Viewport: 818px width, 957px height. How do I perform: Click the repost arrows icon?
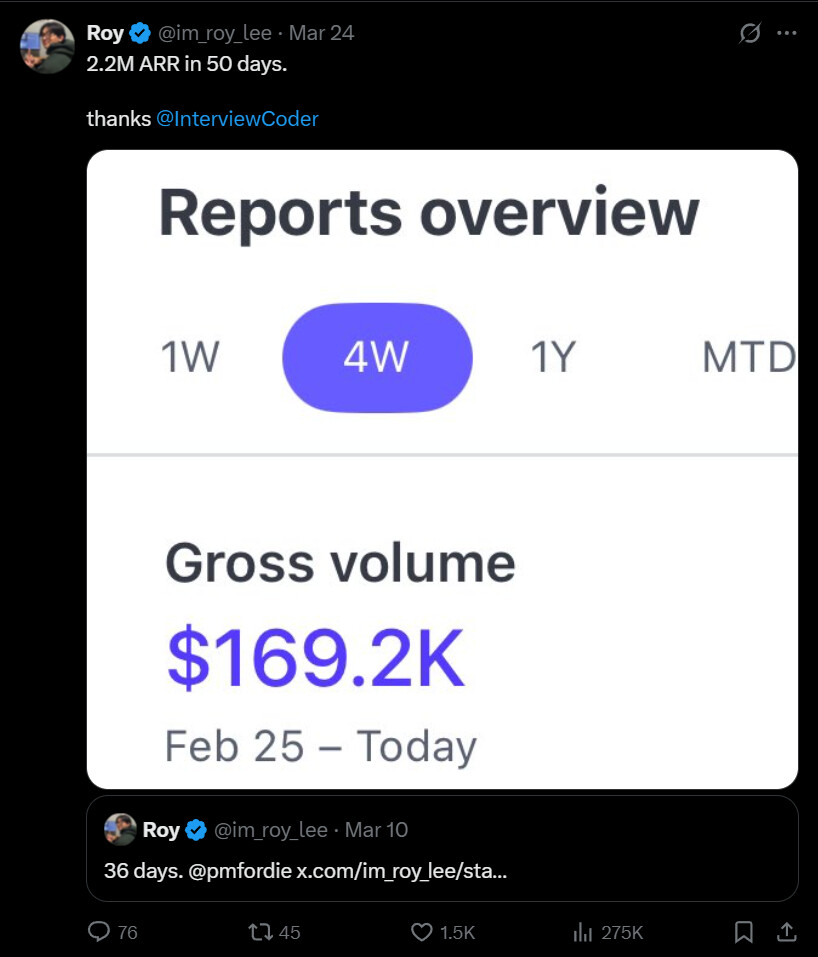pos(259,932)
